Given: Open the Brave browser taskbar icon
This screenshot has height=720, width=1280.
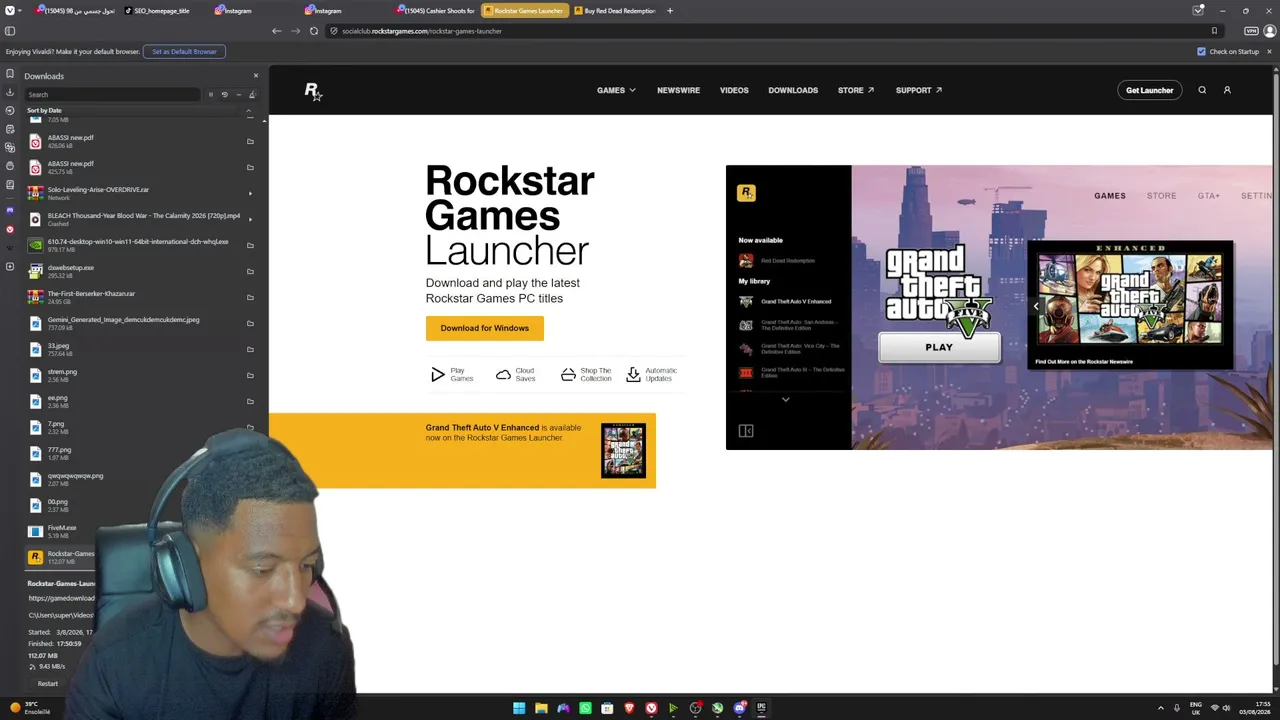Looking at the screenshot, I should pyautogui.click(x=629, y=708).
